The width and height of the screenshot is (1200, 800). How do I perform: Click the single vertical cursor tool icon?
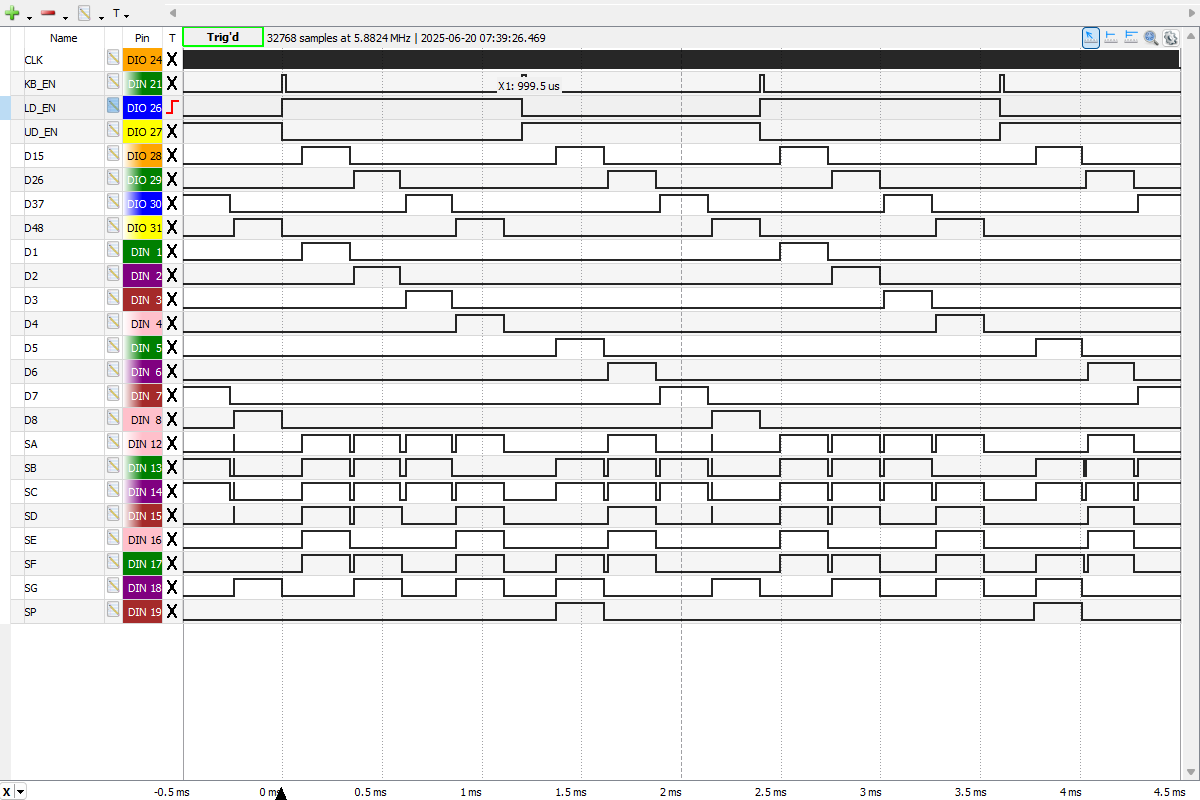click(1111, 37)
